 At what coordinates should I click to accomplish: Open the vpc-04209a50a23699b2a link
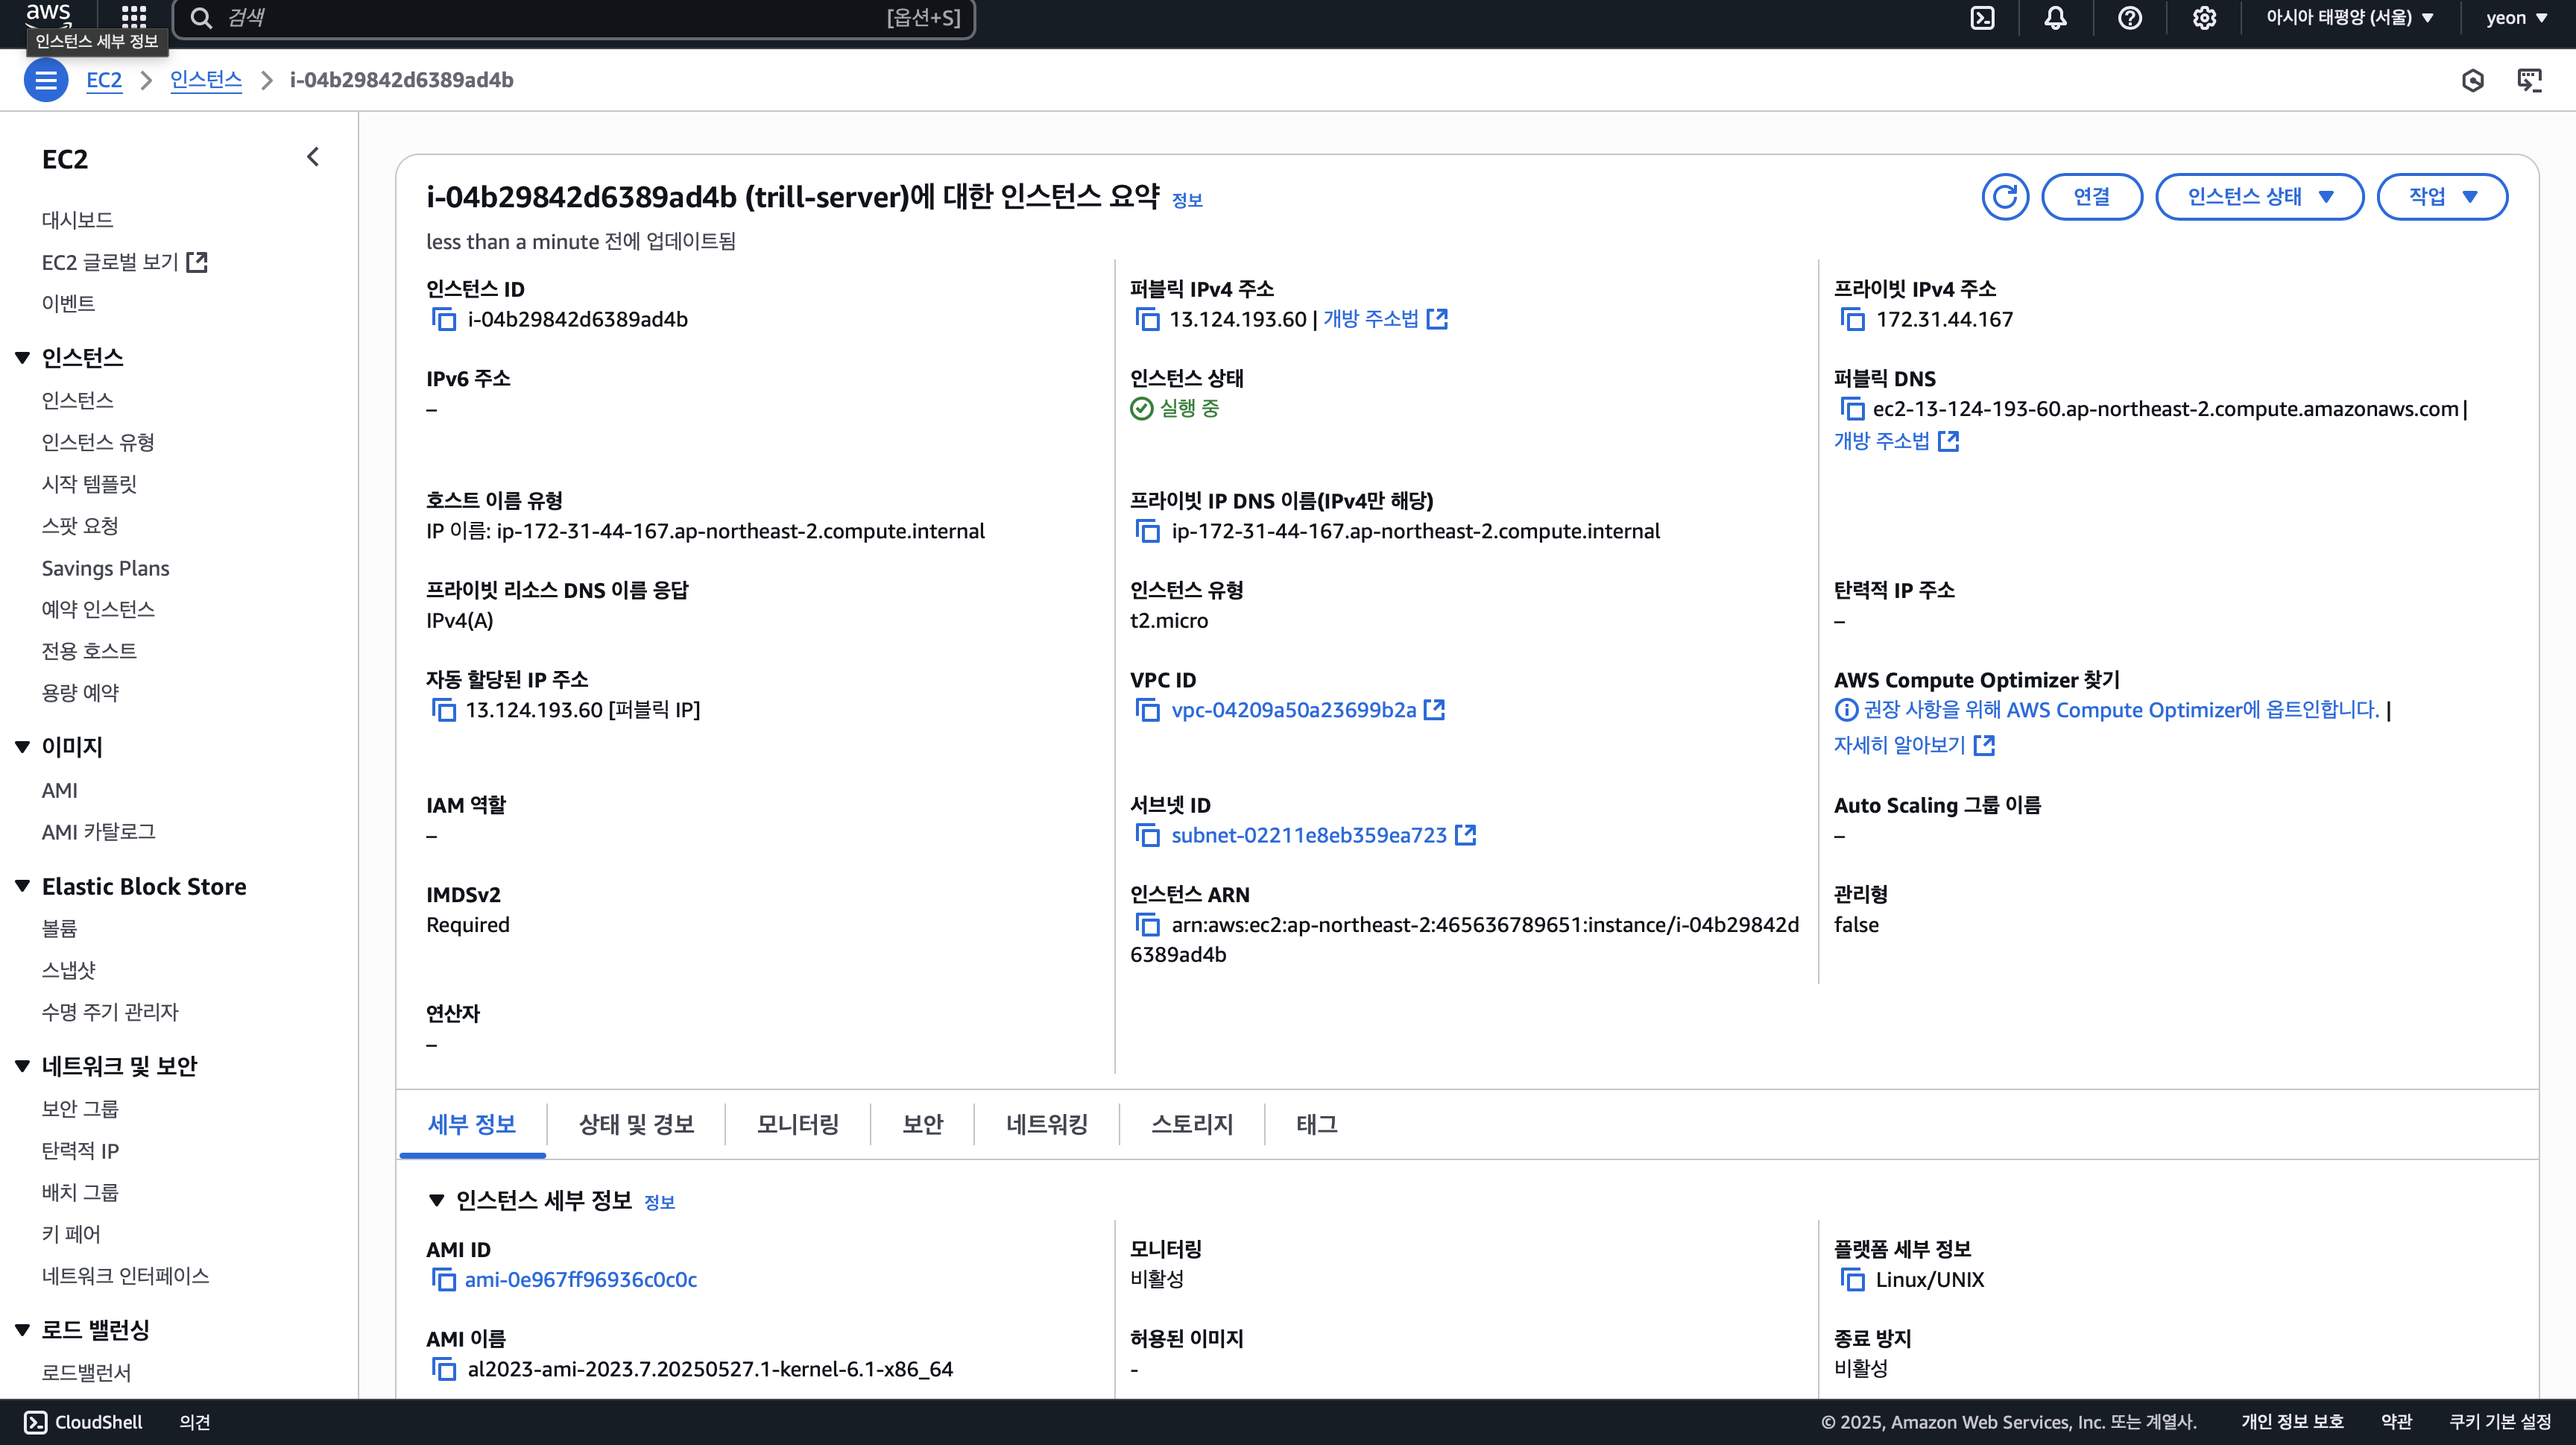[x=1293, y=710]
